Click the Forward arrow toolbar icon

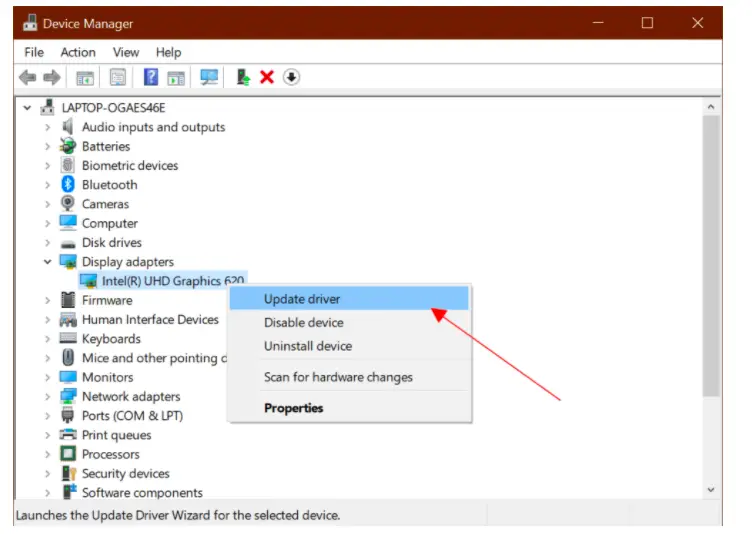(52, 77)
